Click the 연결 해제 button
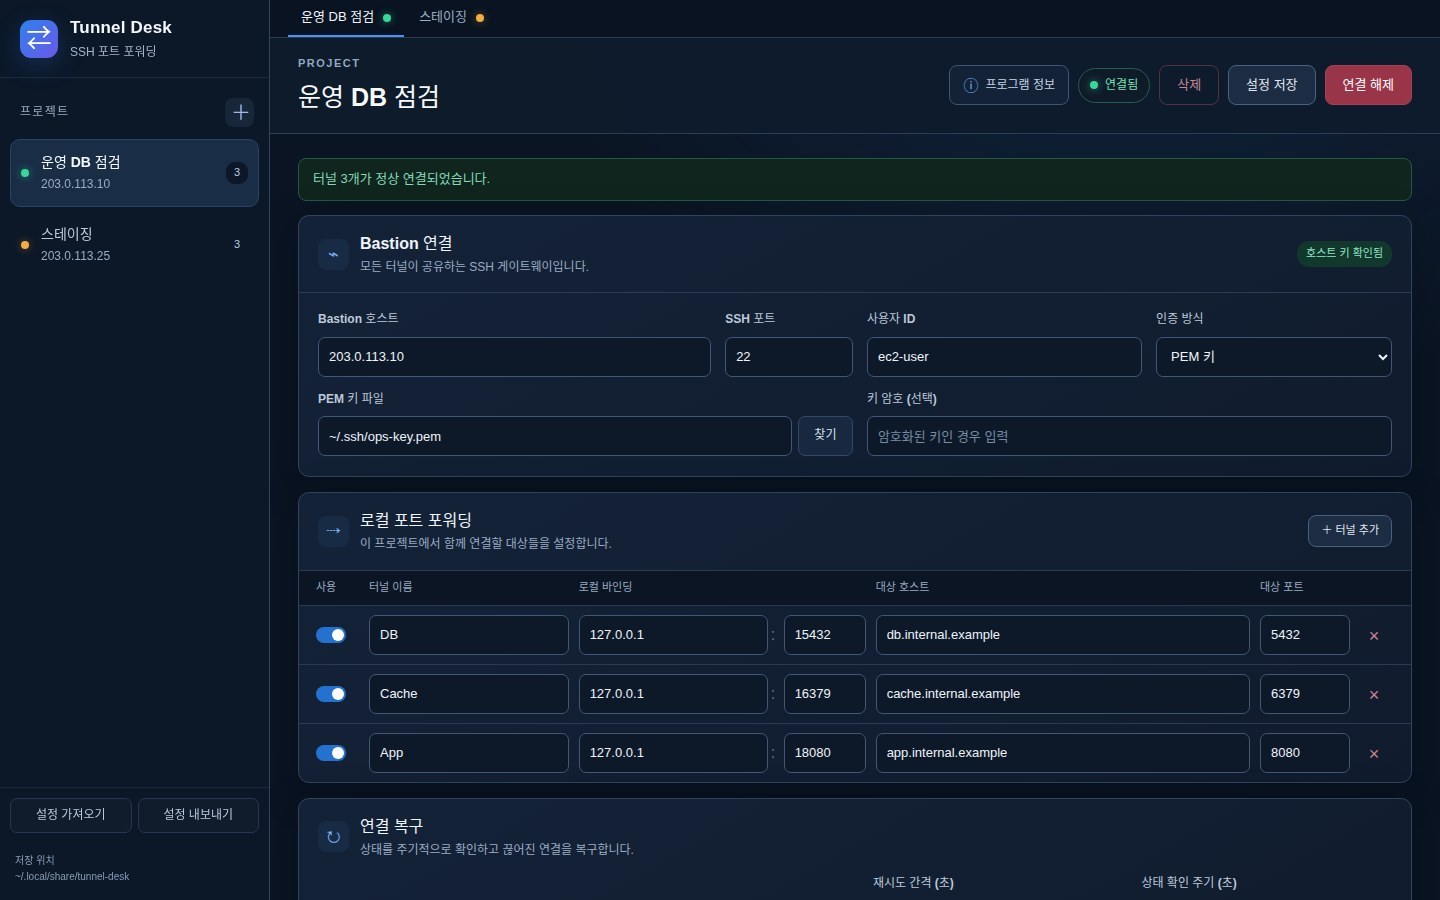 (1368, 85)
